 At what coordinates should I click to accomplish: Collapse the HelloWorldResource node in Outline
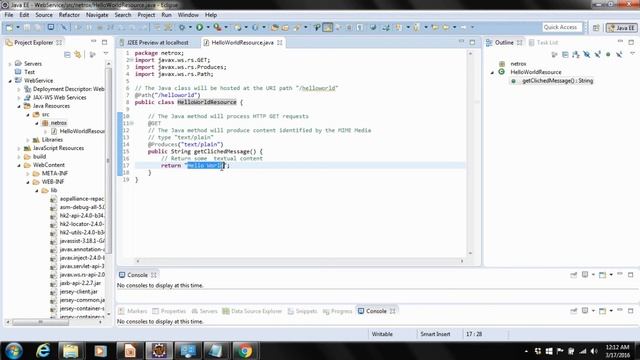pyautogui.click(x=492, y=72)
